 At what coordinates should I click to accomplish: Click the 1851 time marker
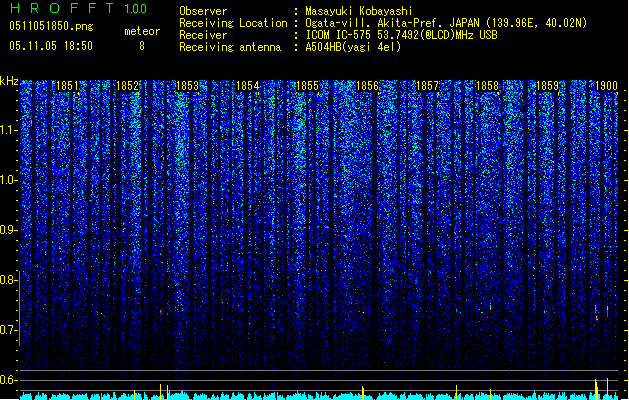[x=67, y=86]
